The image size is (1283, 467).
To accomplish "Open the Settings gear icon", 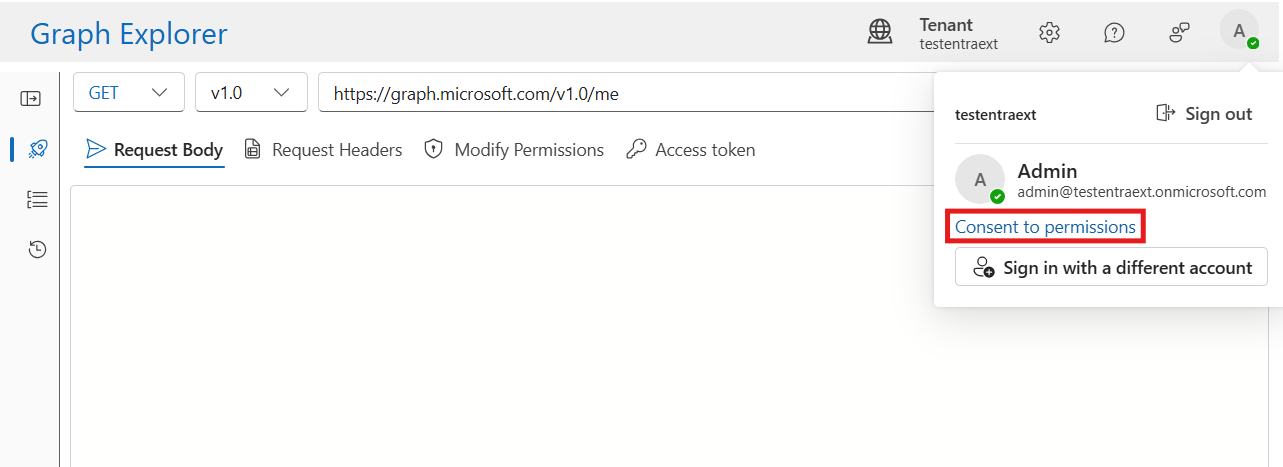I will (1049, 33).
